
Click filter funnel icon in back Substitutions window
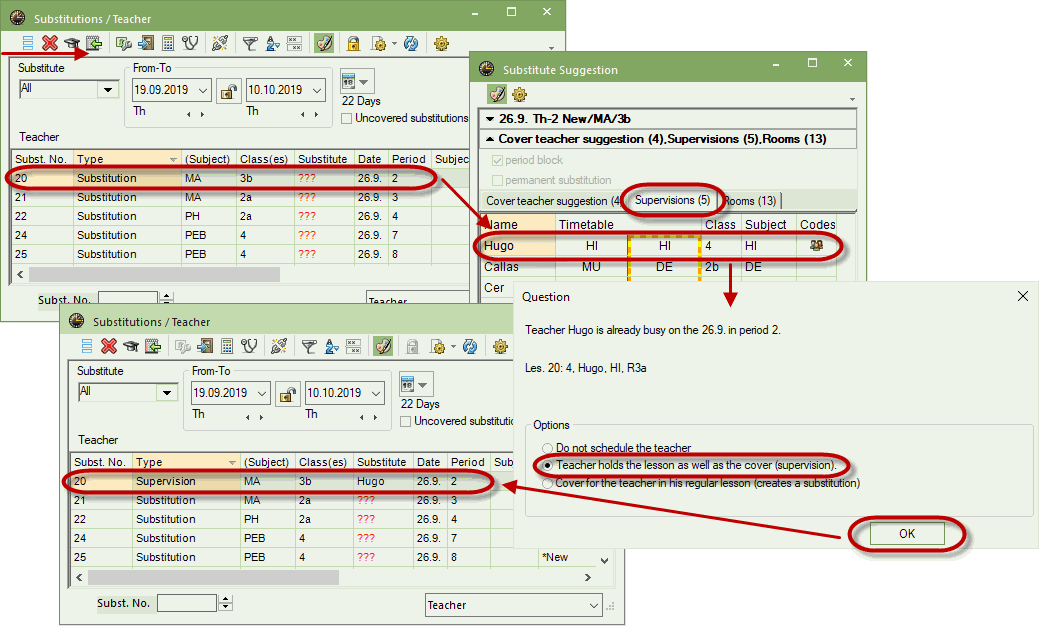[250, 44]
